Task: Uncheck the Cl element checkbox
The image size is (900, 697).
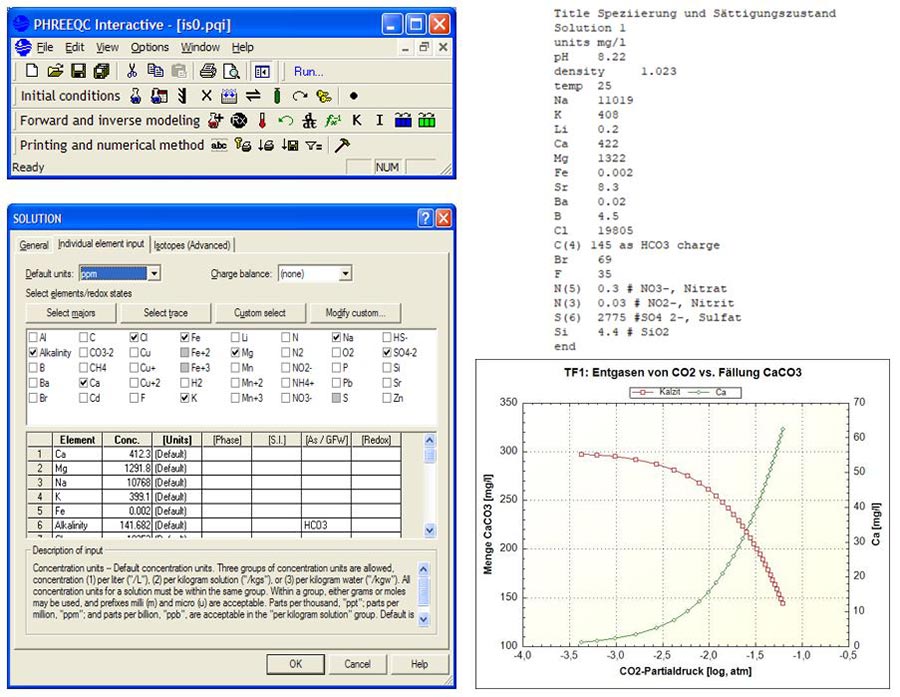Action: tap(134, 338)
